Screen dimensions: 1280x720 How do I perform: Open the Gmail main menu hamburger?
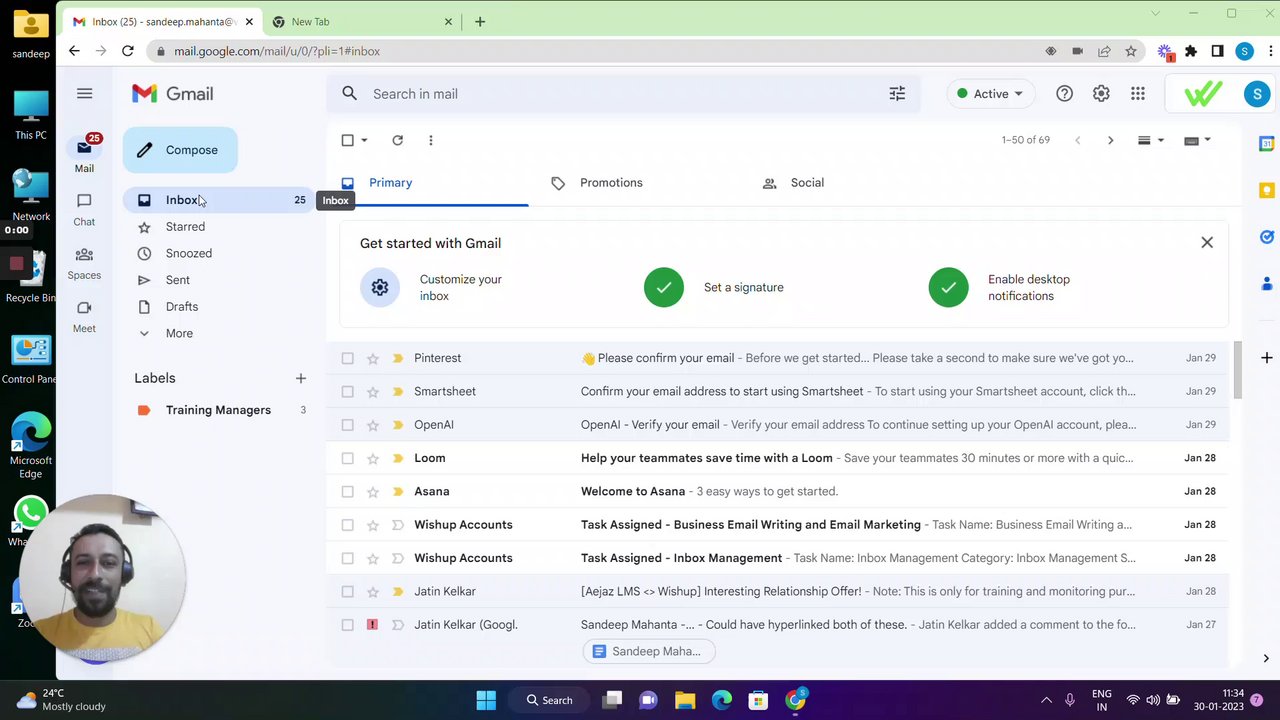85,94
